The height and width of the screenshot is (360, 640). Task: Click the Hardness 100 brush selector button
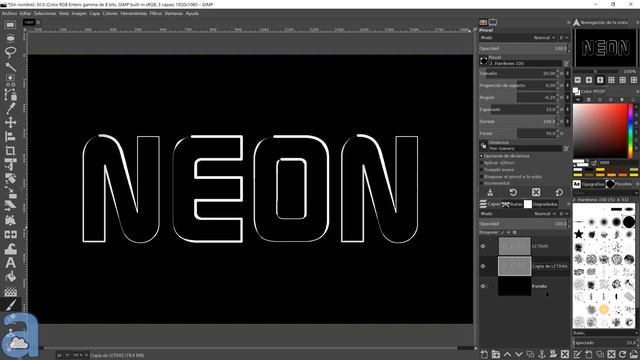(484, 61)
